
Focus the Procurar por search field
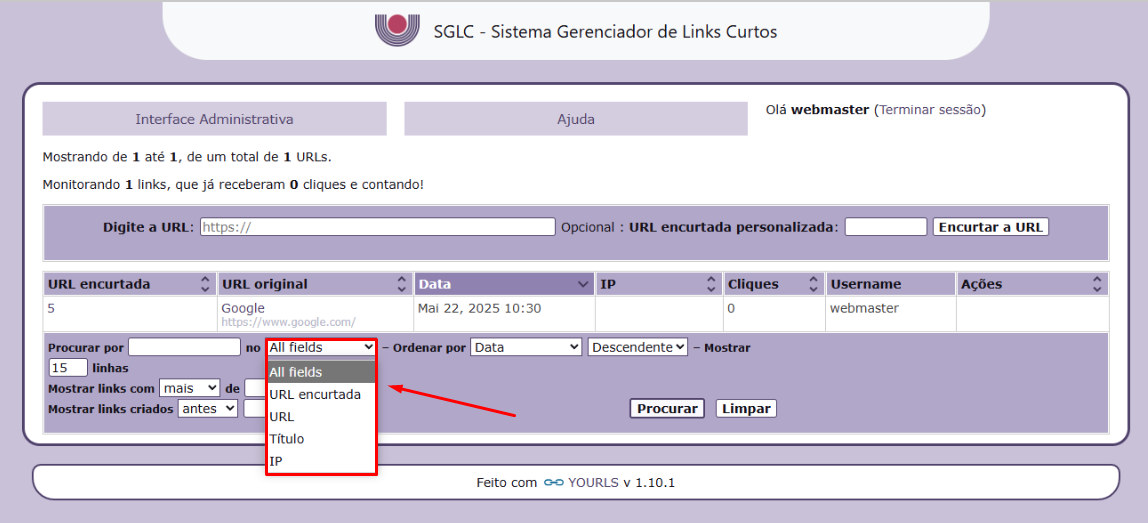click(184, 347)
